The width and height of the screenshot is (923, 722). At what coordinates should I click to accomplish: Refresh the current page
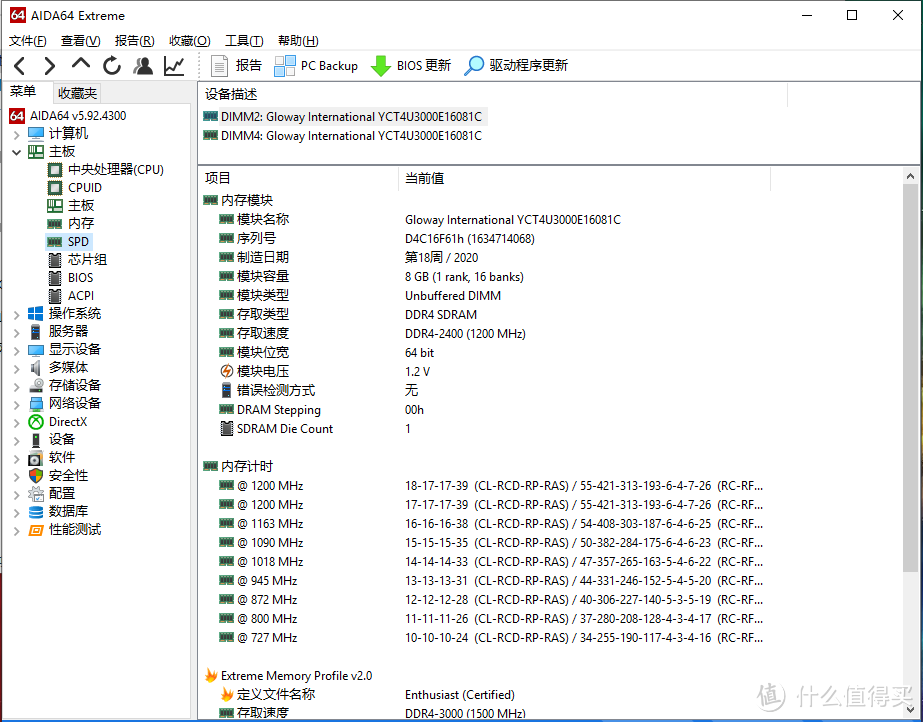coord(112,65)
